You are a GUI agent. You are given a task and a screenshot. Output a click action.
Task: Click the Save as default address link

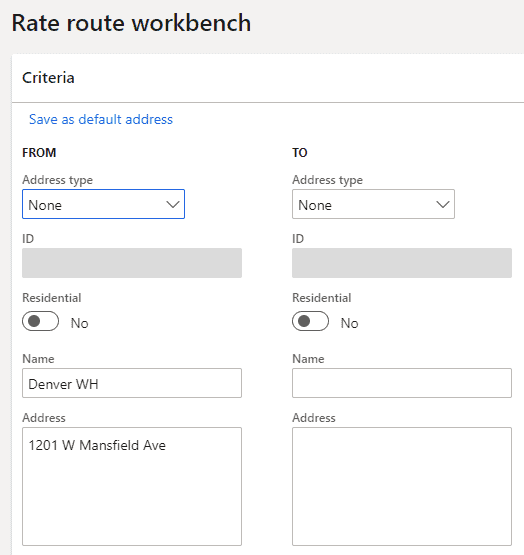[101, 119]
